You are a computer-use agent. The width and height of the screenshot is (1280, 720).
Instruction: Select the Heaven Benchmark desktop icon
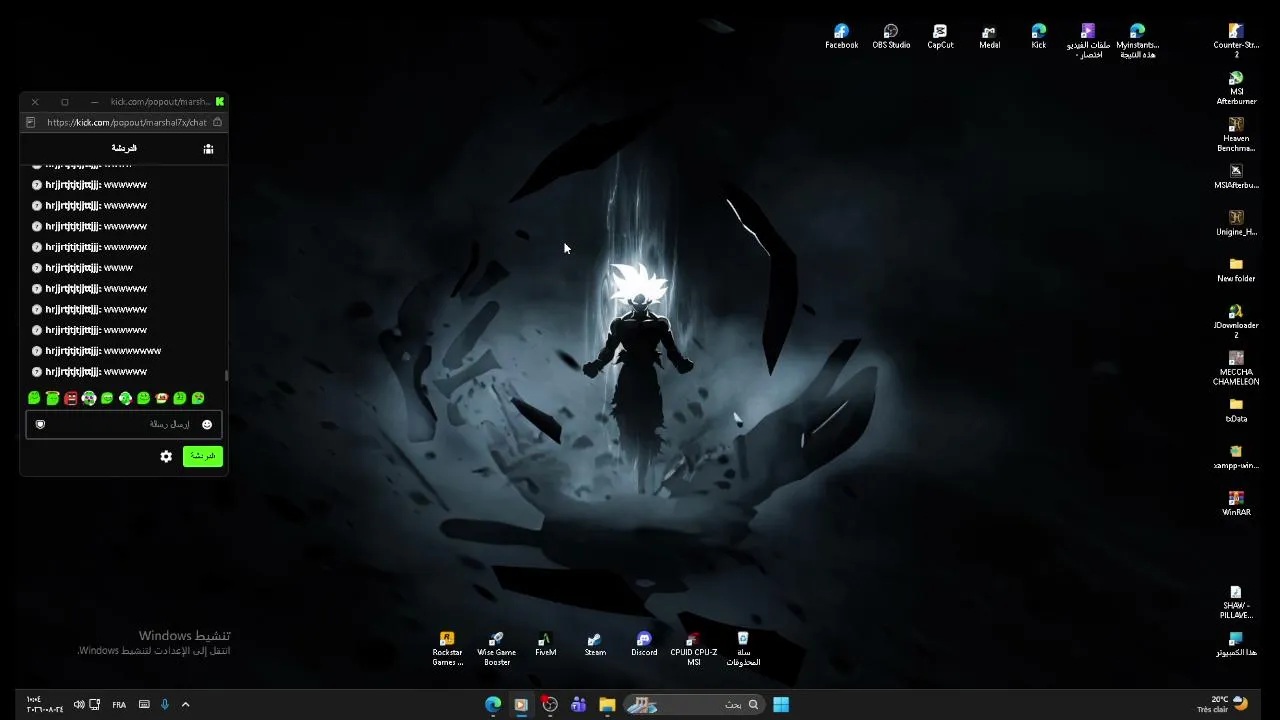(1236, 135)
